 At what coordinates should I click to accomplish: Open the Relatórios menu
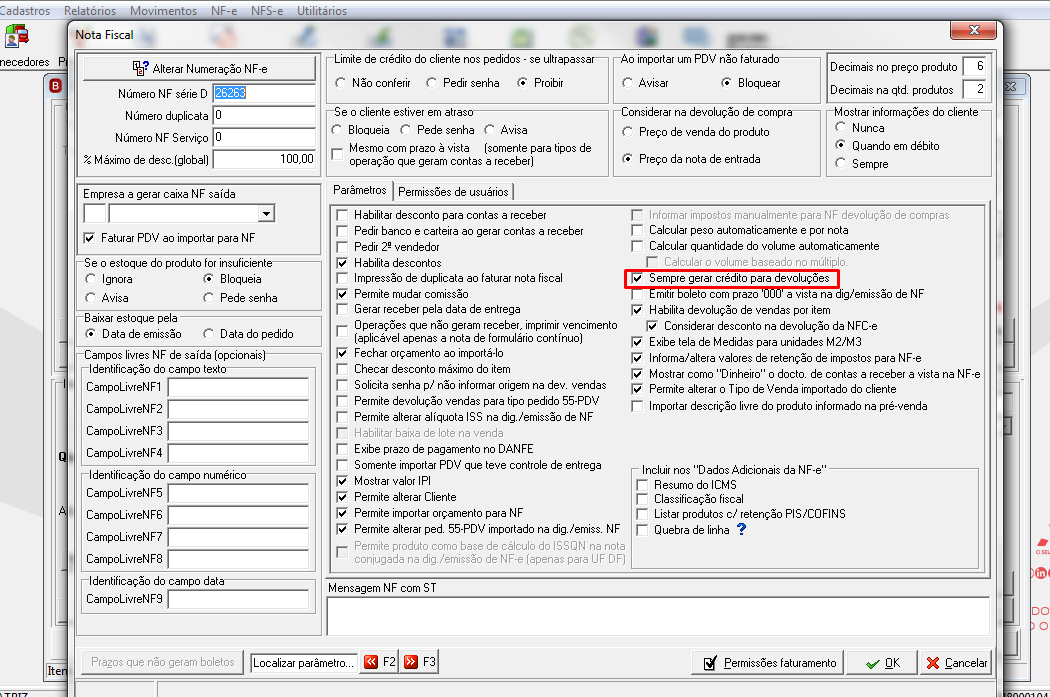(90, 11)
